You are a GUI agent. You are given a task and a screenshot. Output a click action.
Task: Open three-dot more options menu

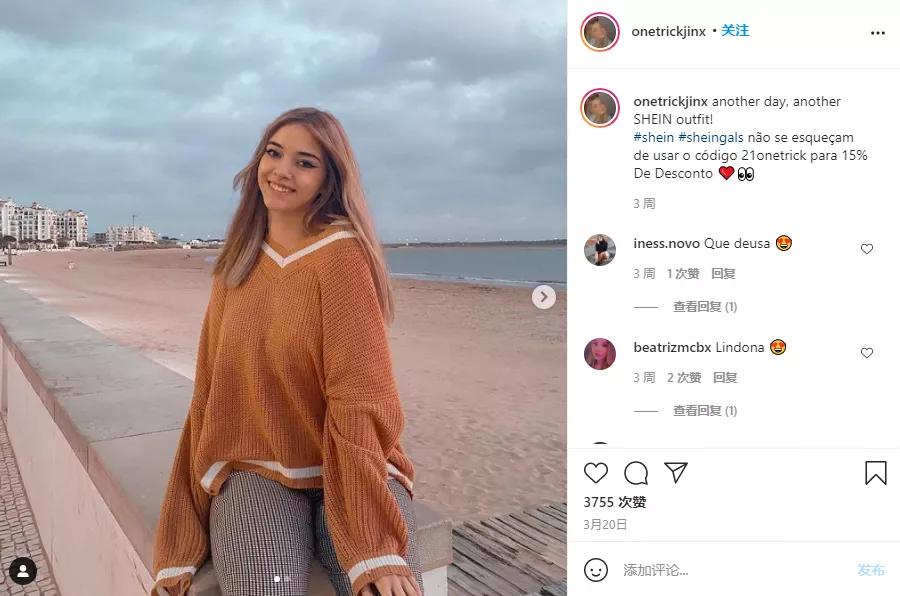coord(878,33)
